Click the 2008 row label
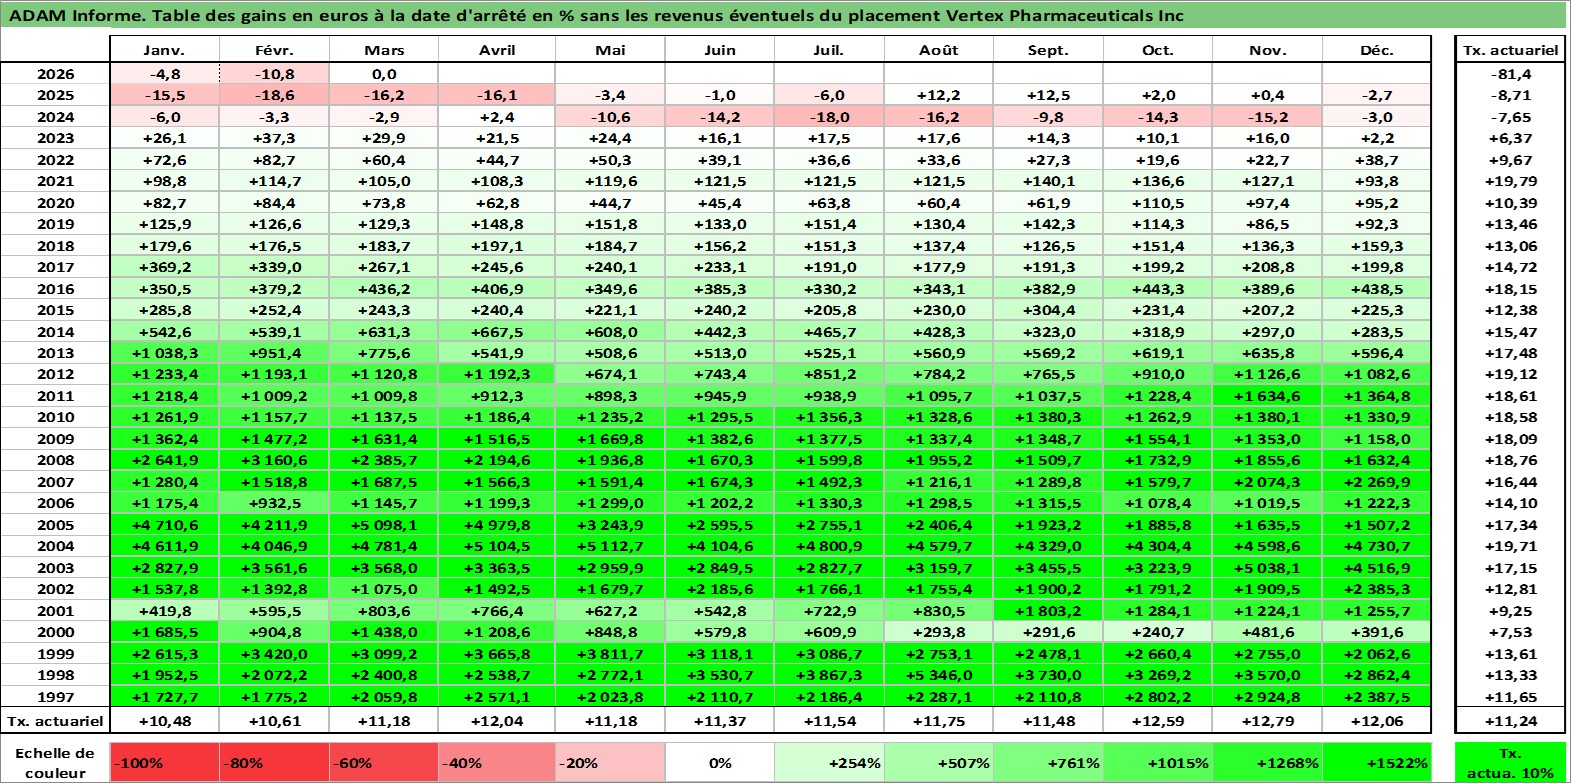Image resolution: width=1571 pixels, height=783 pixels. [55, 460]
